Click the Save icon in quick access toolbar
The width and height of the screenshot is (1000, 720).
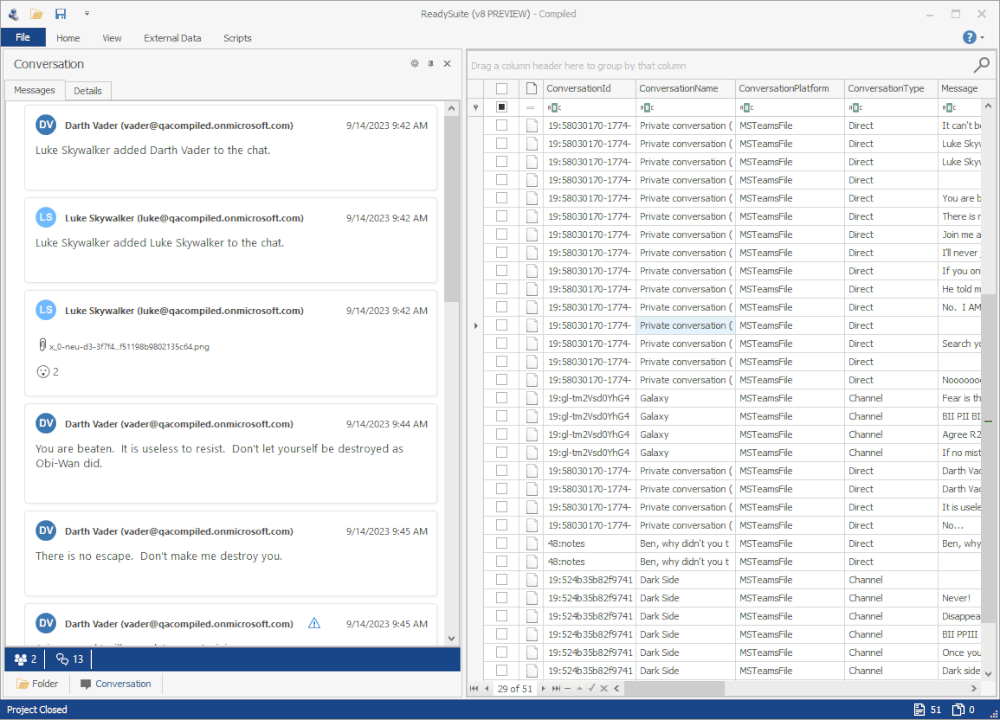pos(60,14)
